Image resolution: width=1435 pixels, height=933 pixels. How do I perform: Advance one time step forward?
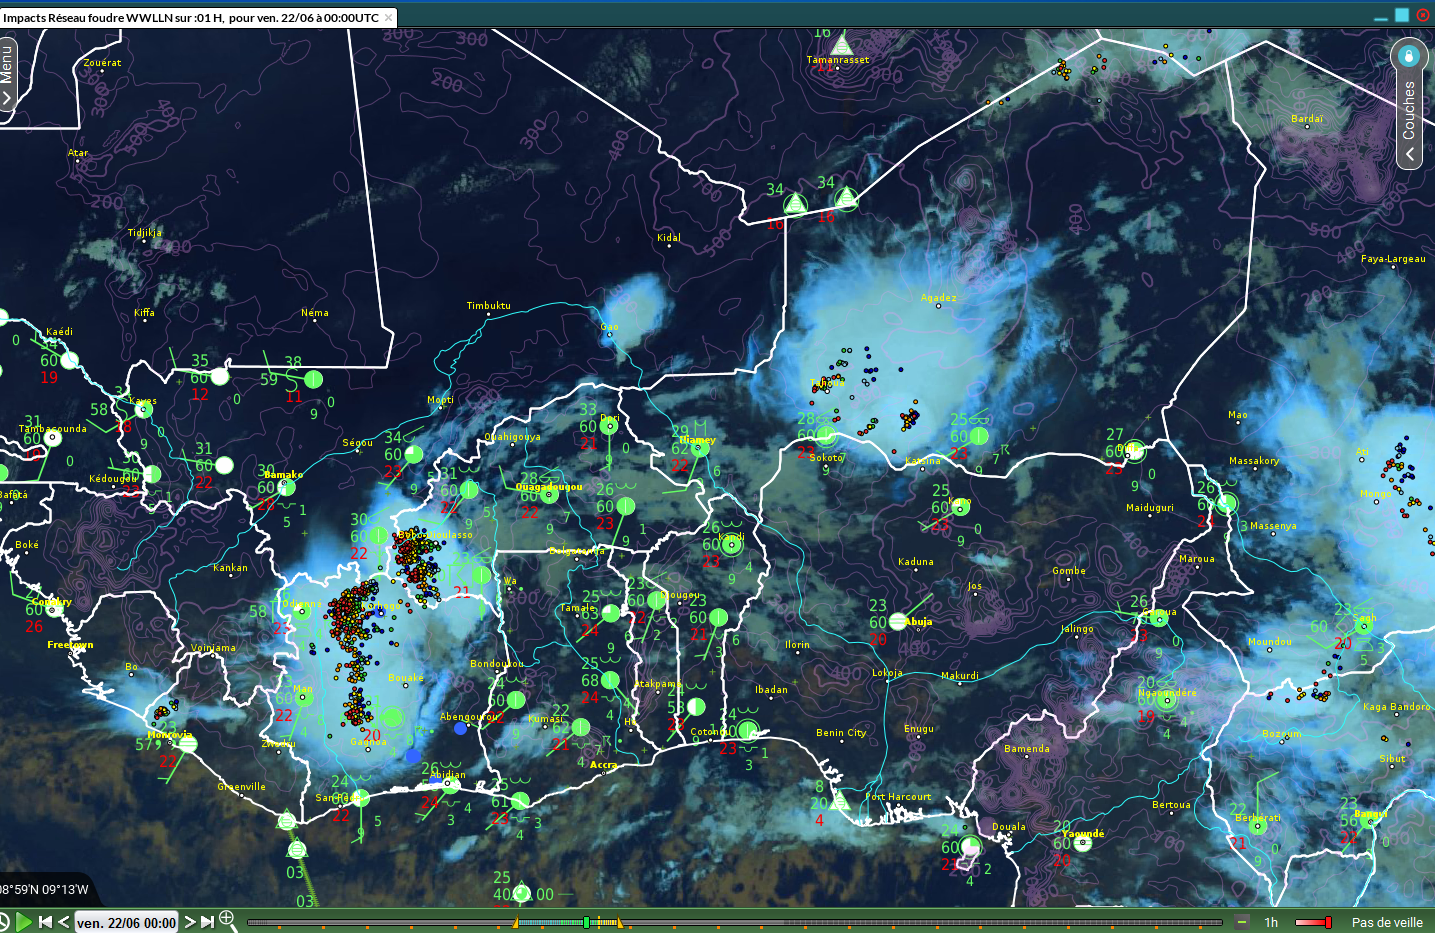(x=189, y=922)
